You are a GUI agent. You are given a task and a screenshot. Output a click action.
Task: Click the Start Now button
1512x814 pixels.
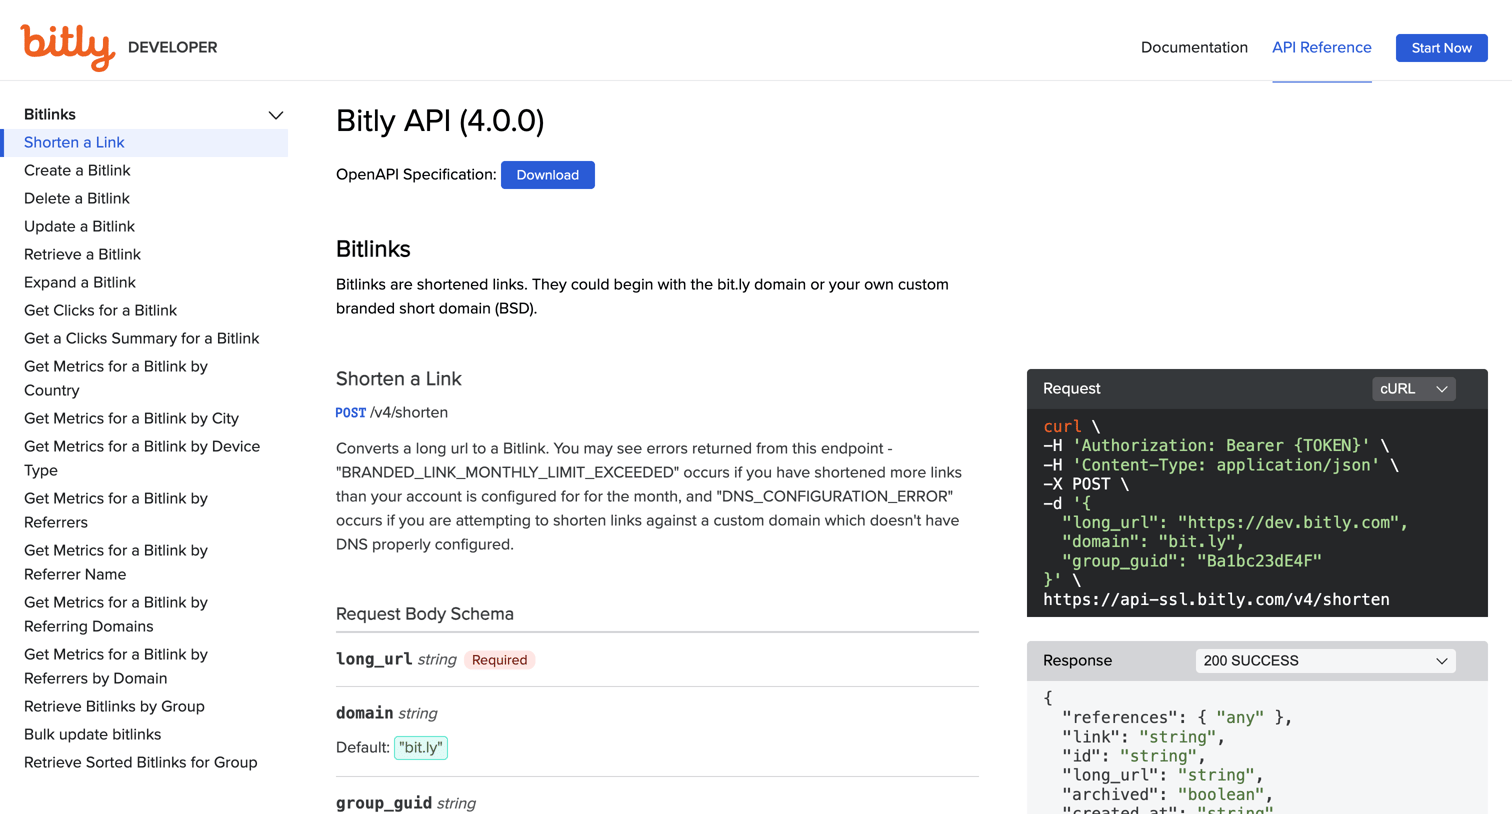click(1441, 48)
